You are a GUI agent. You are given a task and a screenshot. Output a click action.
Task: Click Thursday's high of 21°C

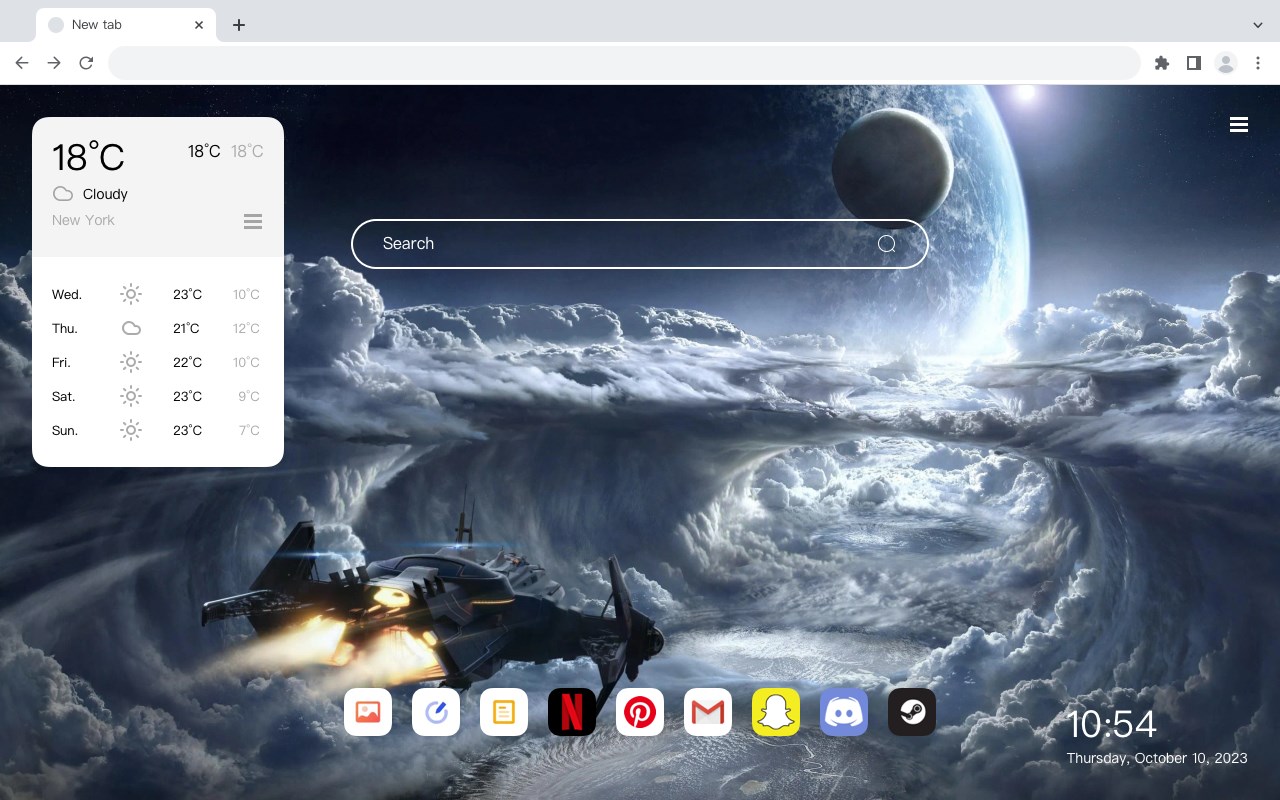coord(186,328)
